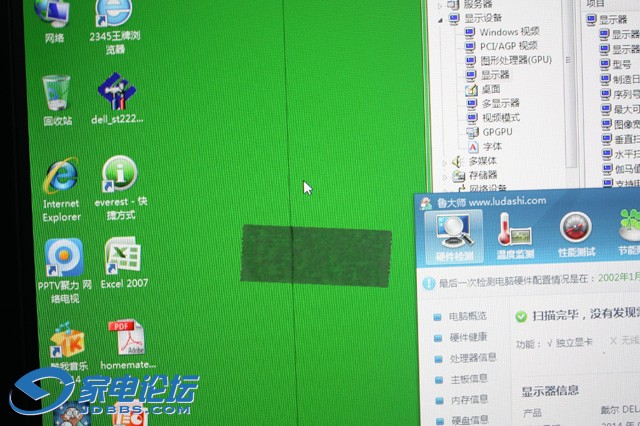Click the 鲁大师 www.ludashi.com title text

(491, 202)
